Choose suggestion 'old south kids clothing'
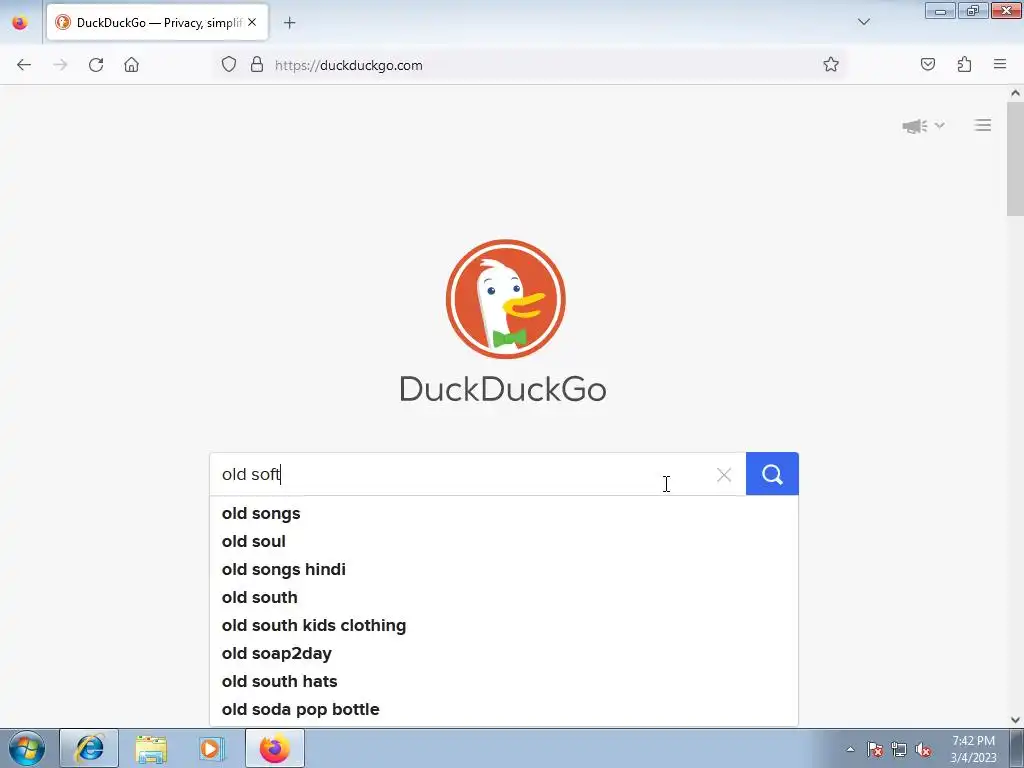This screenshot has height=768, width=1024. pos(504,626)
